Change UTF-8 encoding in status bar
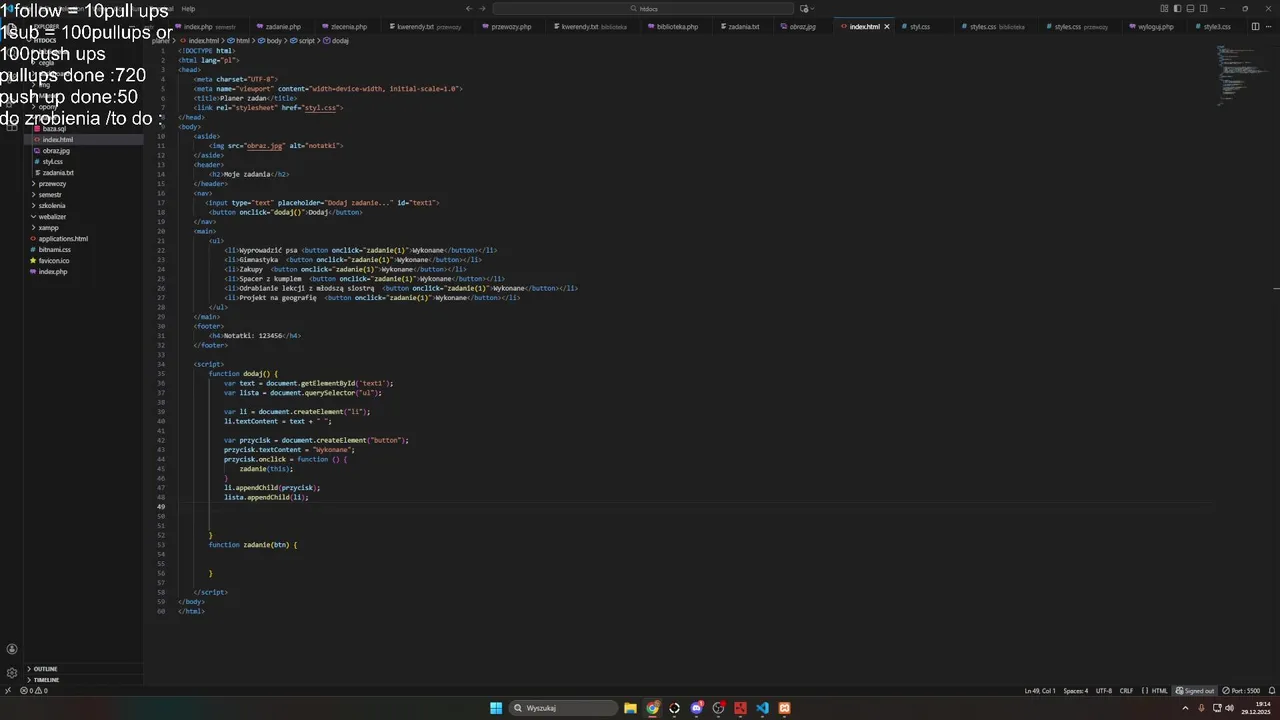Screen dimensions: 1280x720 [1104, 691]
